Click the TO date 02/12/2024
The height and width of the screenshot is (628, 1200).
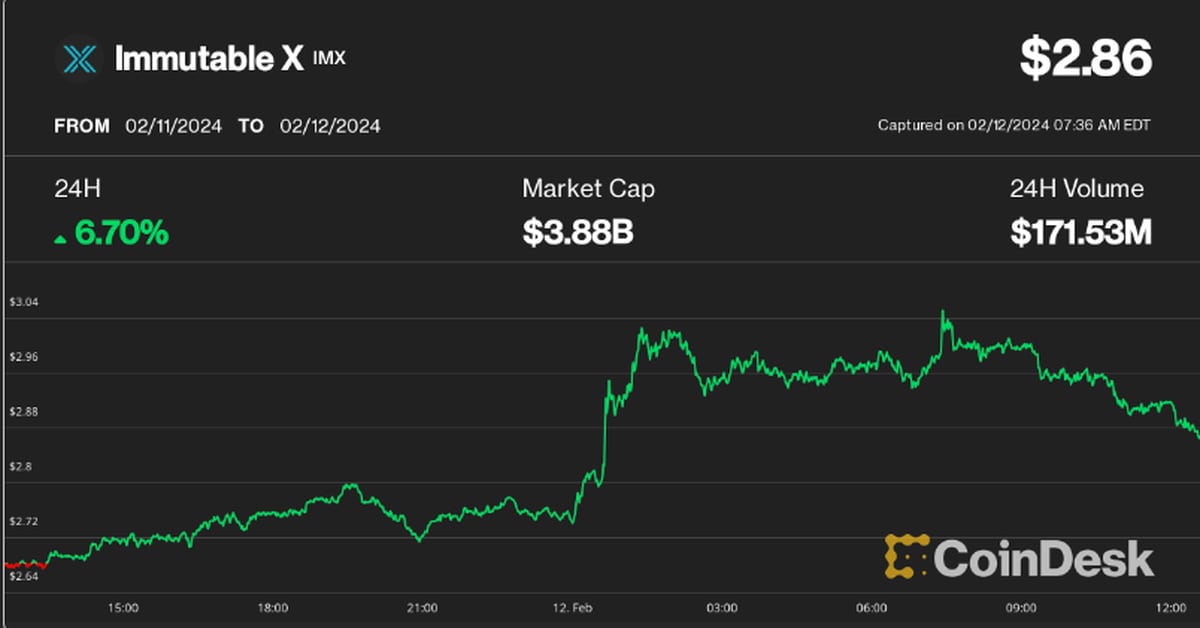(x=330, y=126)
